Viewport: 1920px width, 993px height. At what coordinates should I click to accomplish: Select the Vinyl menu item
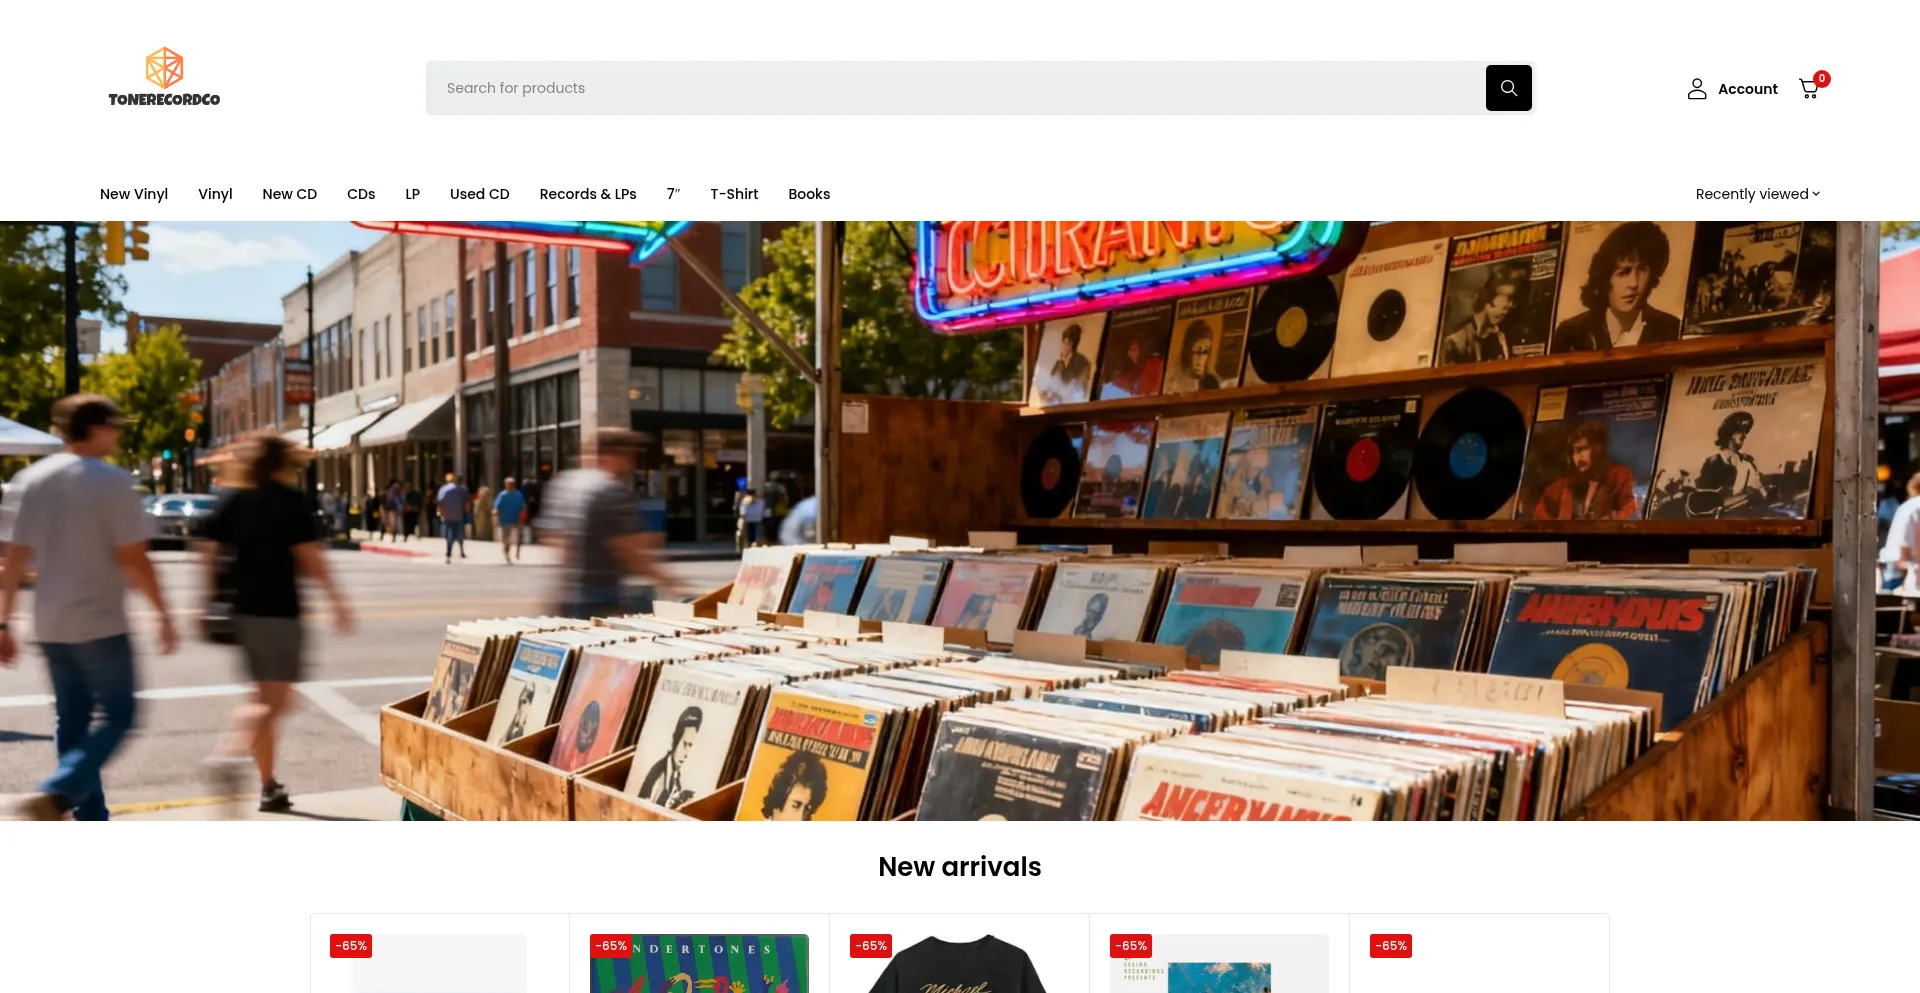(x=215, y=194)
